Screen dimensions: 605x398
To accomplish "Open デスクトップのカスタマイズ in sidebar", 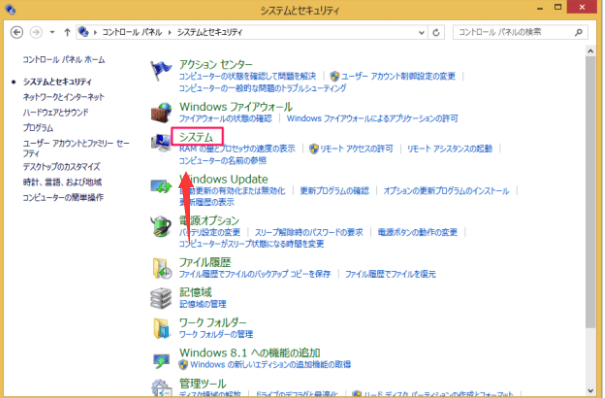I will point(61,167).
